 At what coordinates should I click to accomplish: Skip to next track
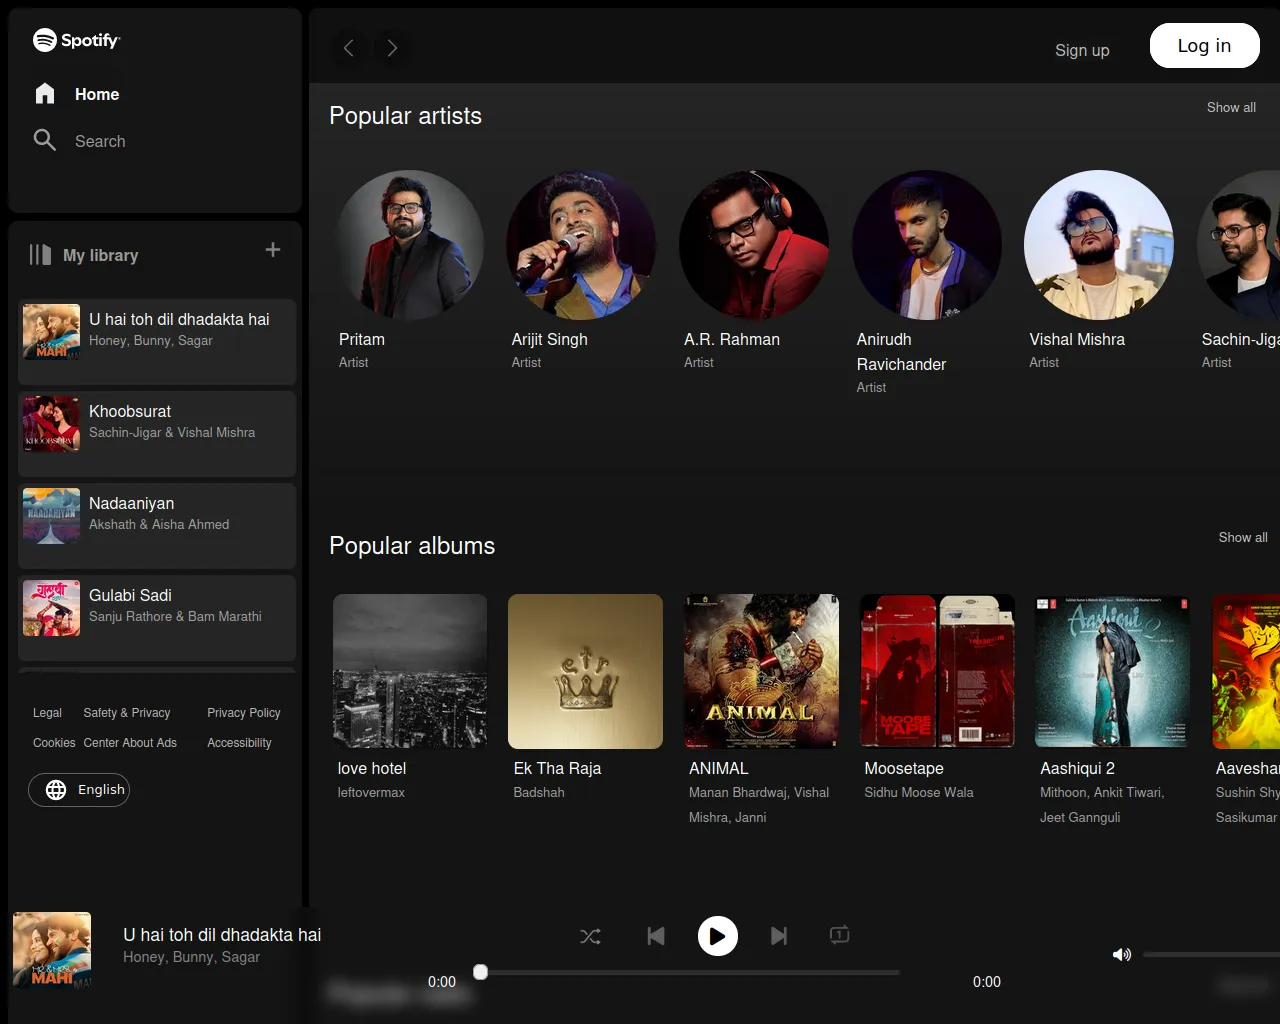pos(779,936)
